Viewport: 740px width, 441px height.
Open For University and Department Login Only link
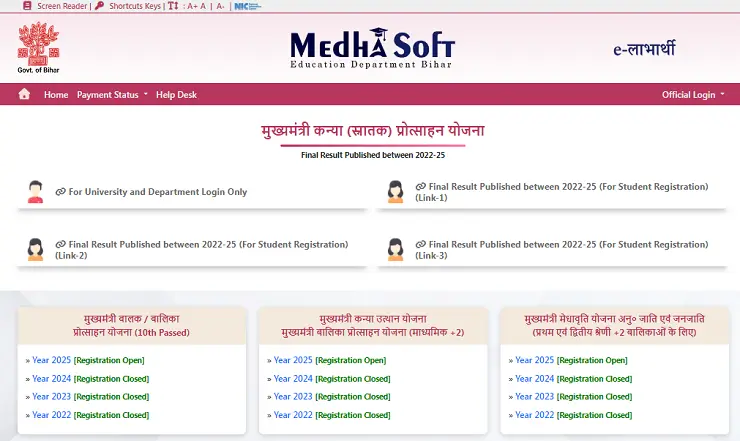click(x=157, y=192)
